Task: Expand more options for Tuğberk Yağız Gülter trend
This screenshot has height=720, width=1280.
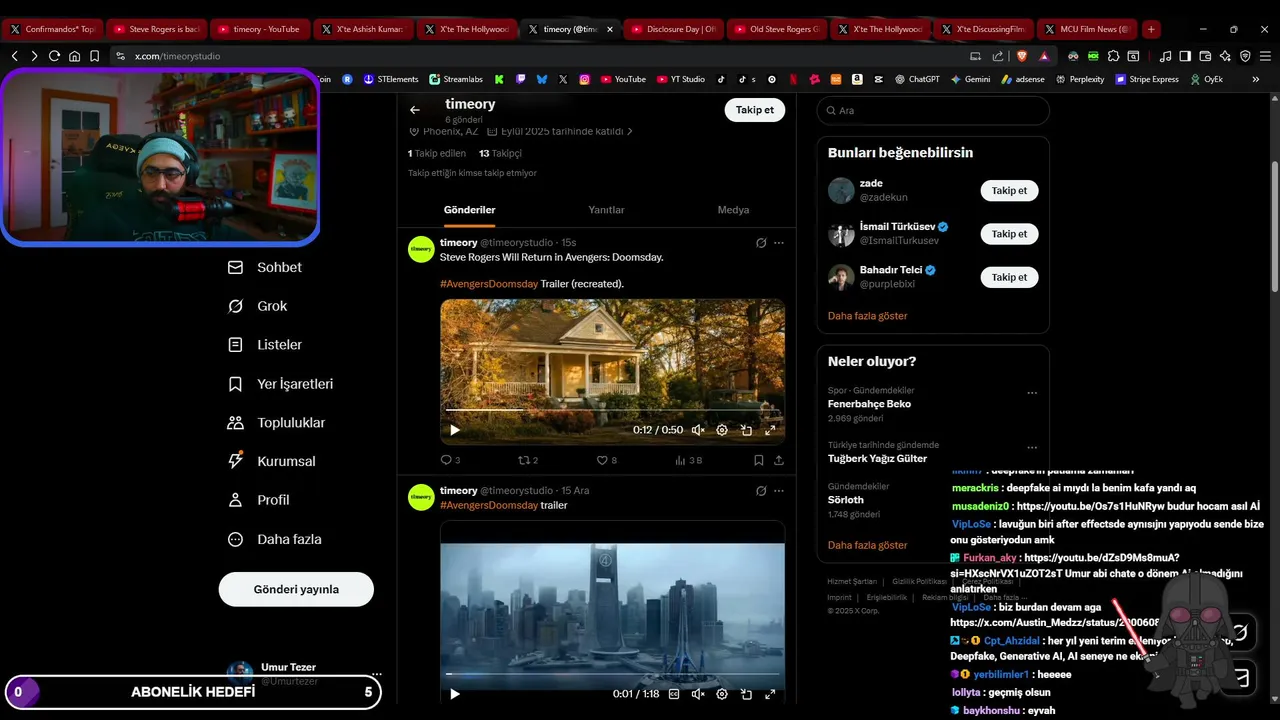Action: click(x=1032, y=447)
